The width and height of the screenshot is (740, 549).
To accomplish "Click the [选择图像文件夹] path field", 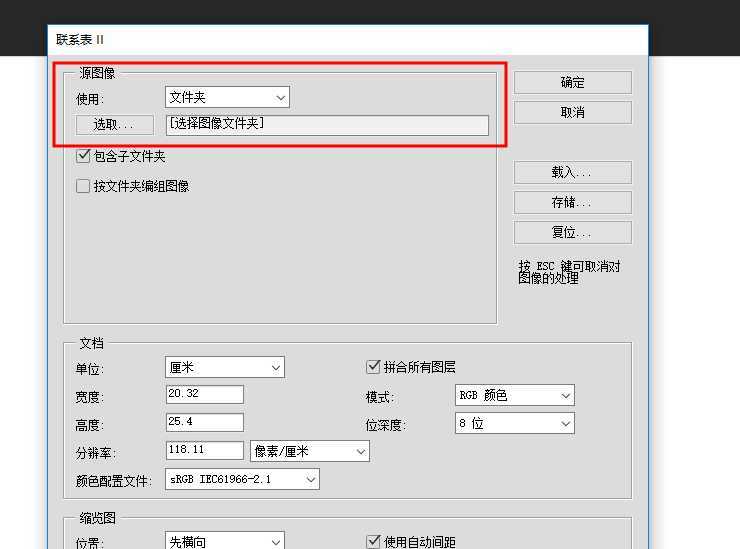I will [x=327, y=125].
